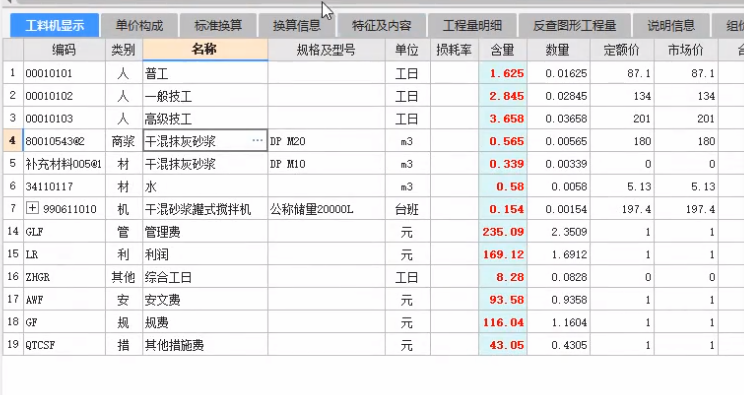Click the 定额价 column header
The width and height of the screenshot is (744, 395).
click(622, 50)
